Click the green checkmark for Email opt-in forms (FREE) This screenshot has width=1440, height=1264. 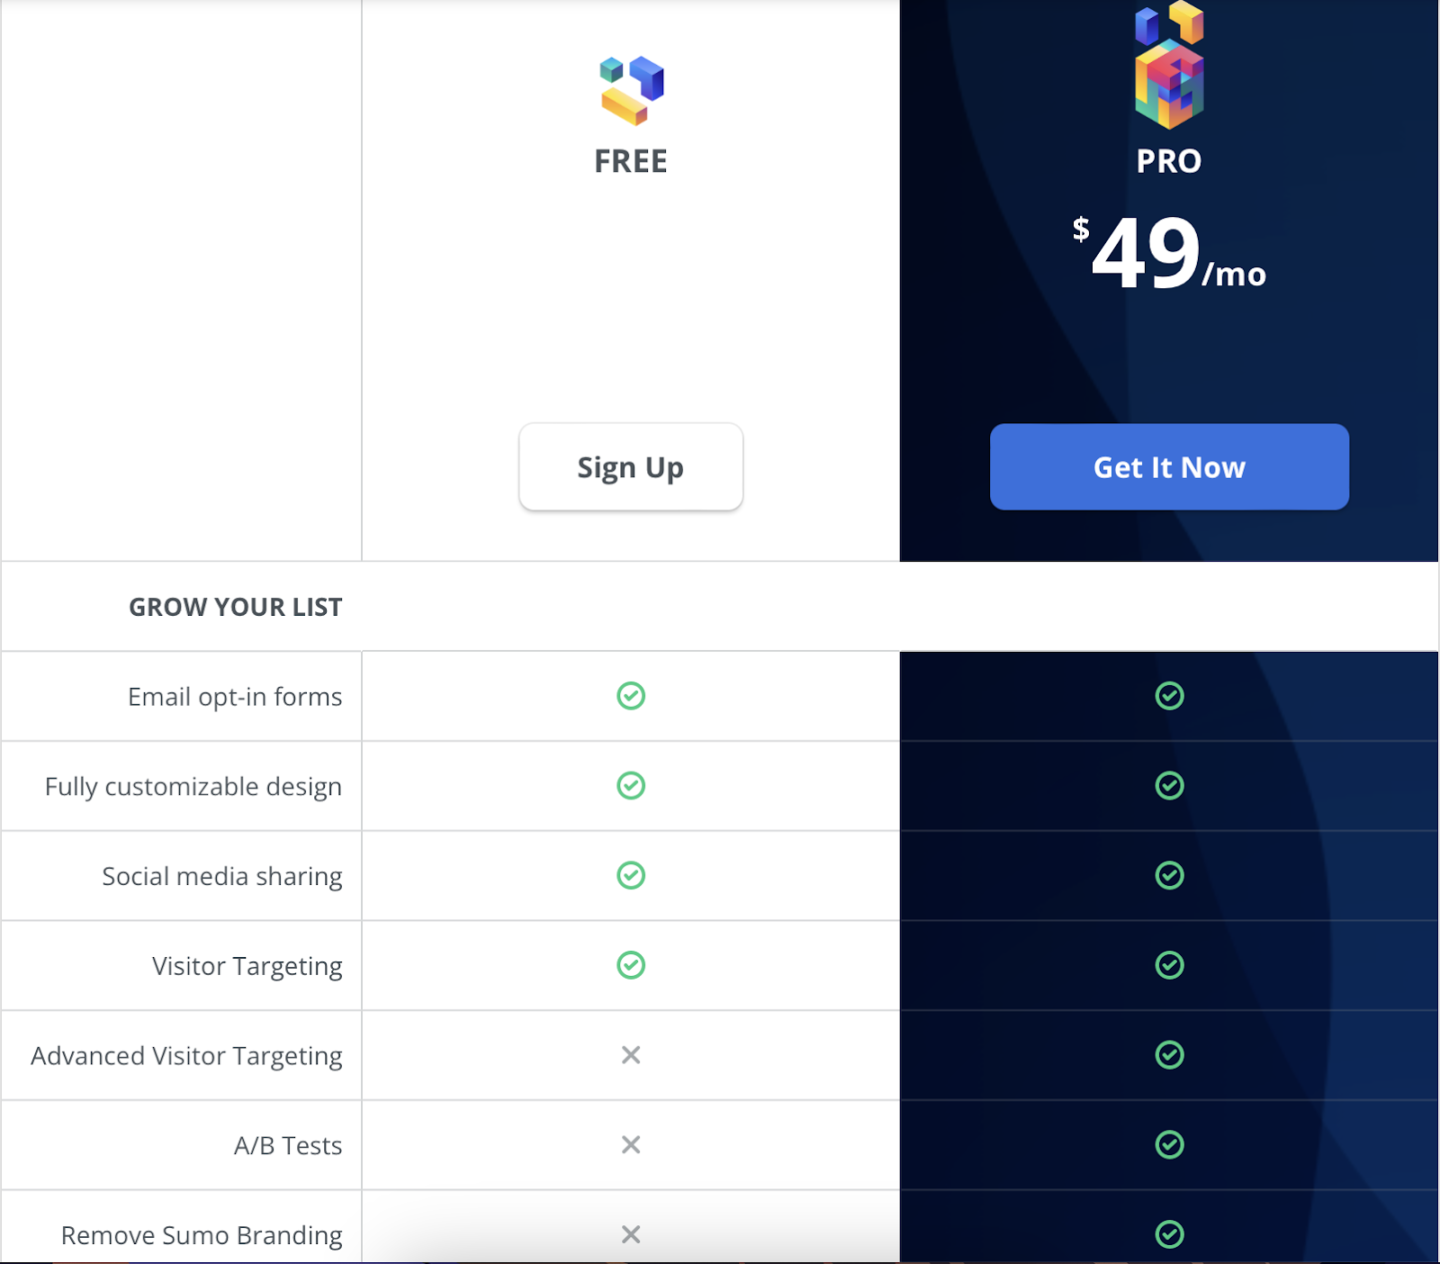click(631, 696)
